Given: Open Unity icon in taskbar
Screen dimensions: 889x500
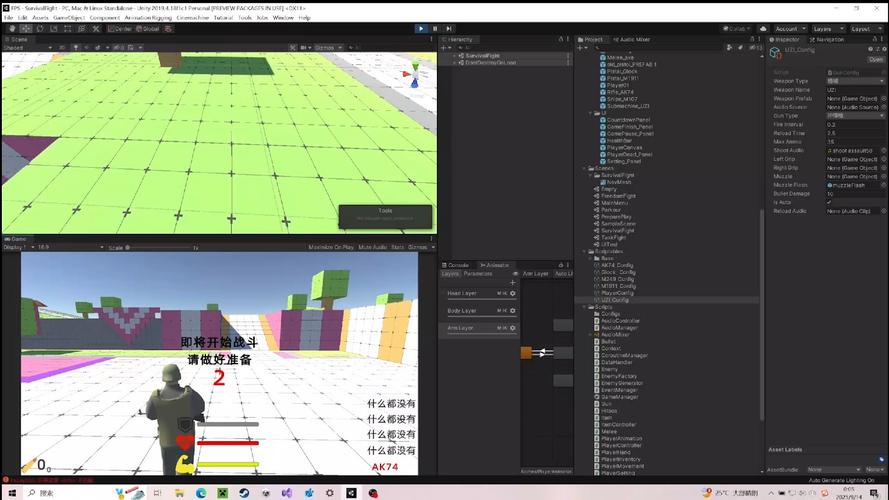Looking at the screenshot, I should pyautogui.click(x=351, y=493).
